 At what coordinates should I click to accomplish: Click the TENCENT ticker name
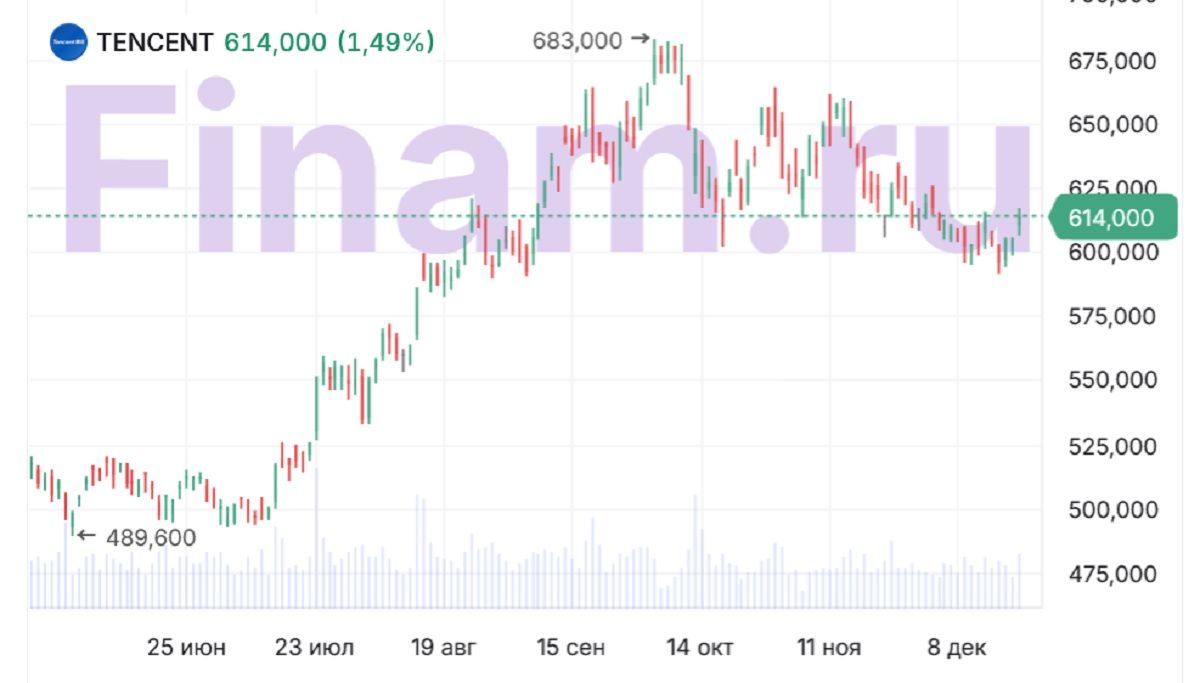coord(154,42)
